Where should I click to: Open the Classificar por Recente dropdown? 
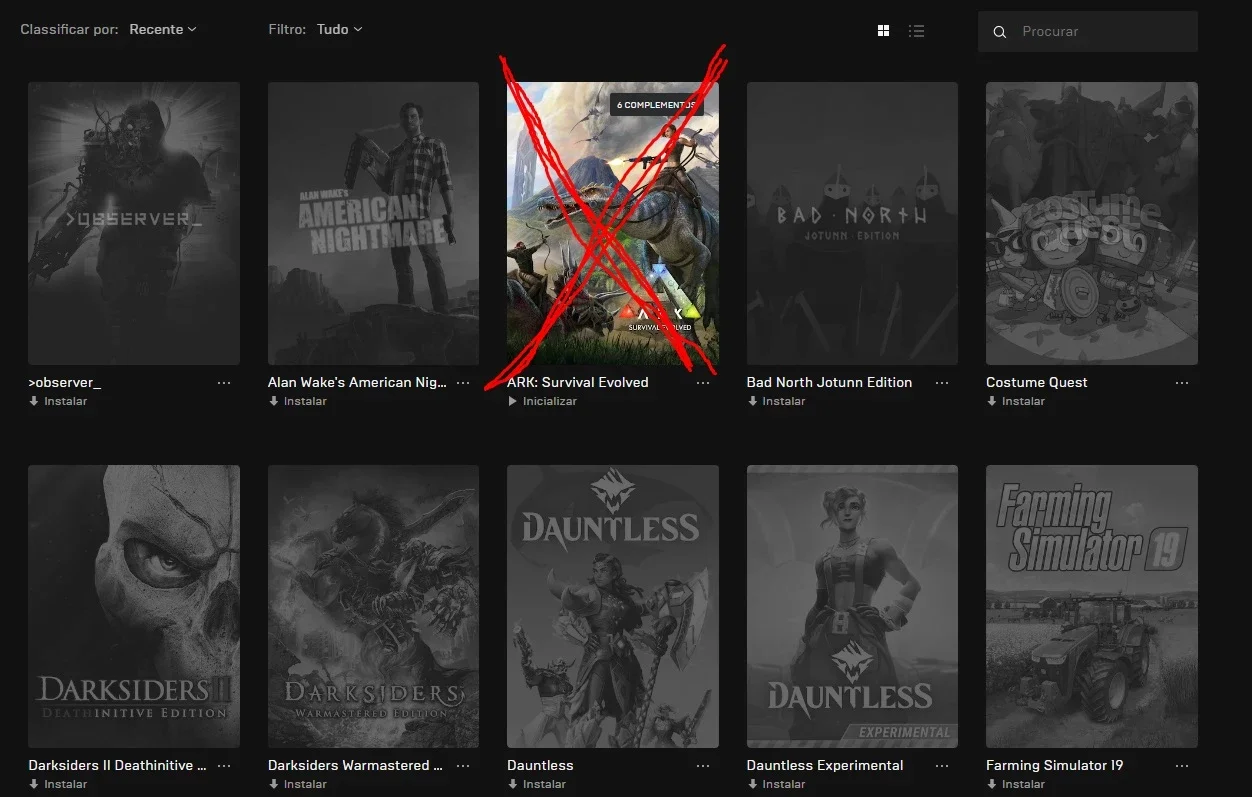[x=163, y=30]
